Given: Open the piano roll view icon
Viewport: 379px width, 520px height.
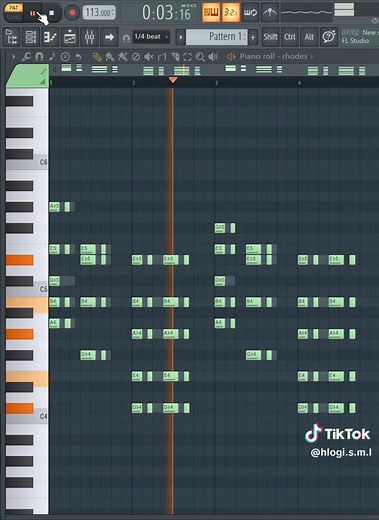Looking at the screenshot, I should point(50,37).
